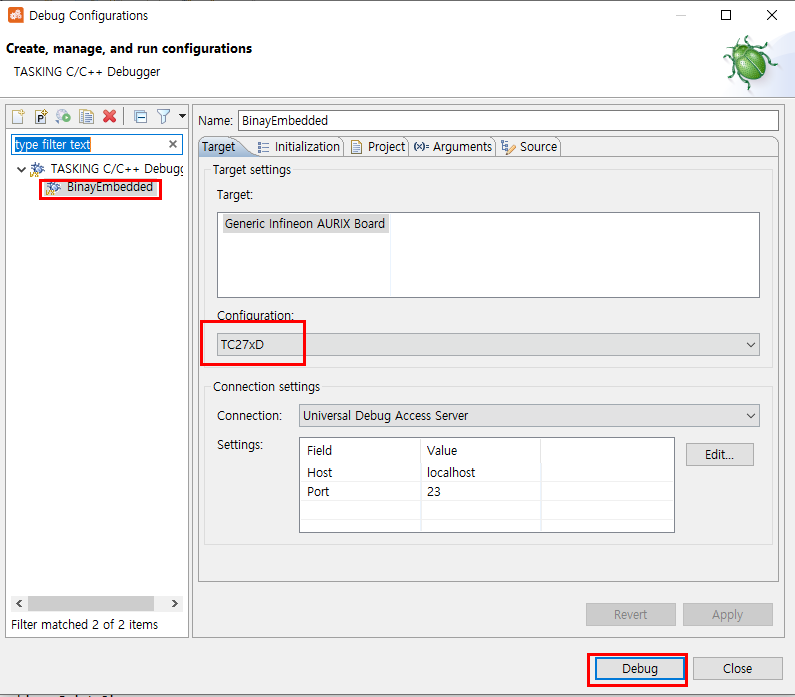Click the Field column header
The height and width of the screenshot is (697, 795).
[x=360, y=450]
